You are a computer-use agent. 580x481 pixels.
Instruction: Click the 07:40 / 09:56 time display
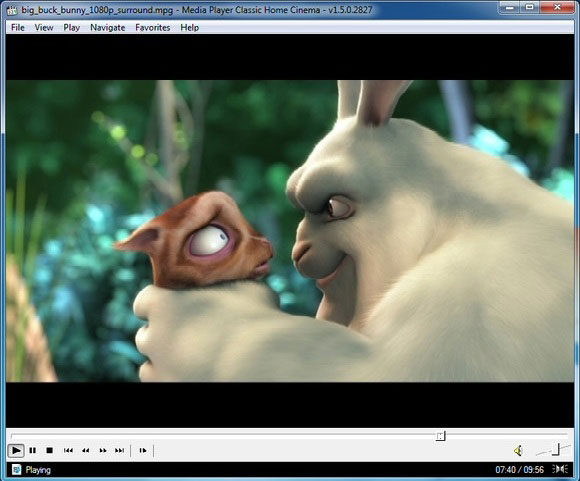(519, 470)
